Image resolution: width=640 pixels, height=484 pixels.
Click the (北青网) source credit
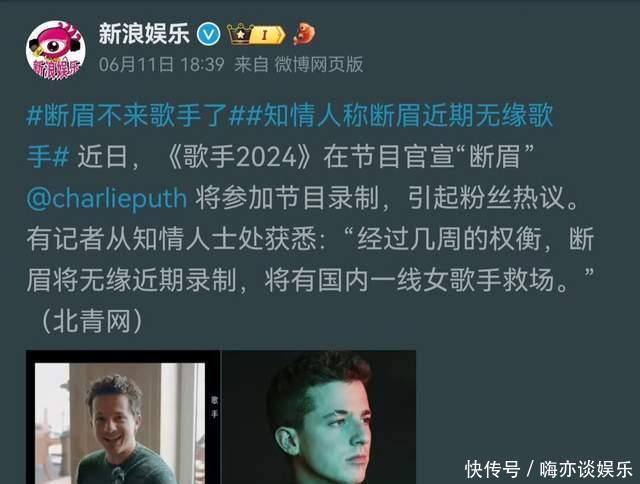tap(92, 321)
